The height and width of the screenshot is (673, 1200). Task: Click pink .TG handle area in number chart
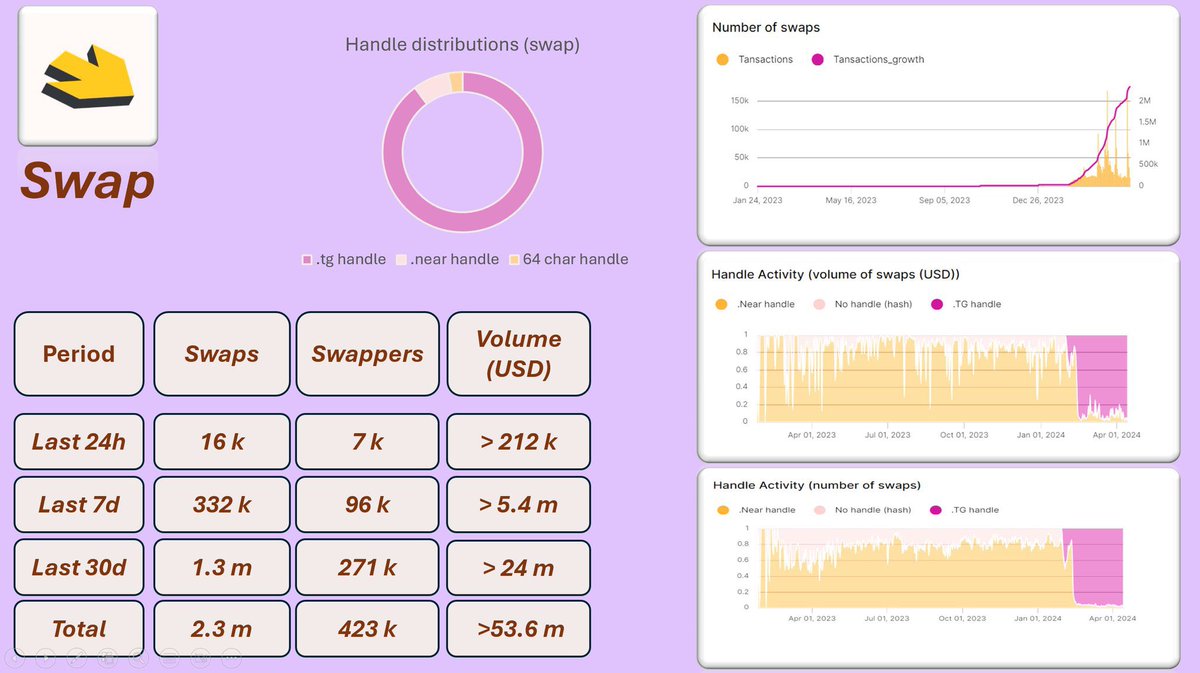[x=1095, y=565]
